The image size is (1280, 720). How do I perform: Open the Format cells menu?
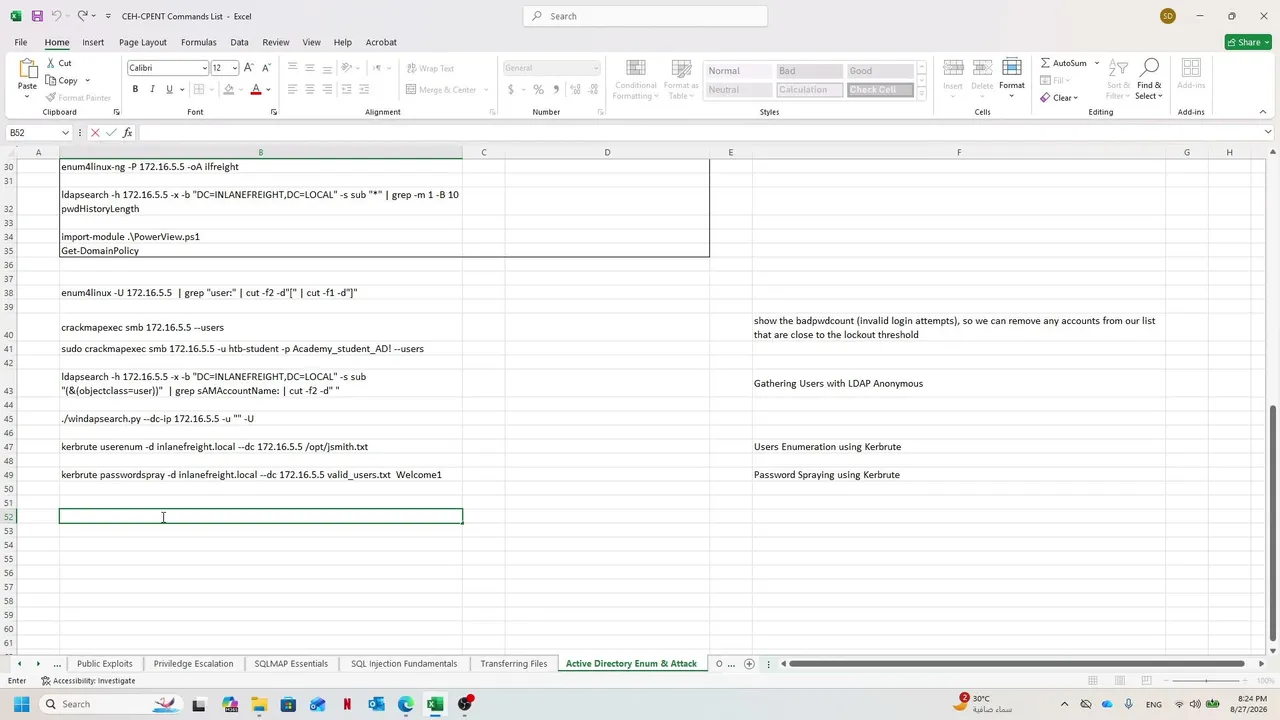[1011, 78]
